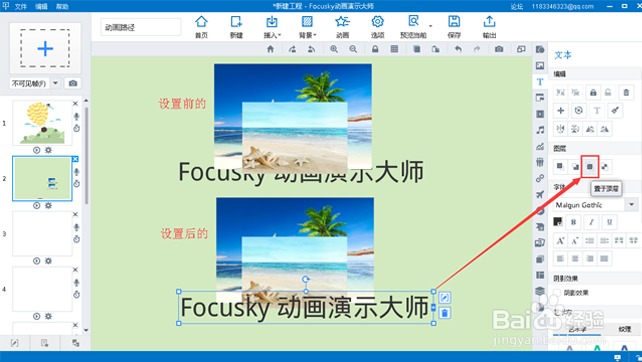Click the timer icon for frame 2
642x362 pixels.
click(x=77, y=184)
